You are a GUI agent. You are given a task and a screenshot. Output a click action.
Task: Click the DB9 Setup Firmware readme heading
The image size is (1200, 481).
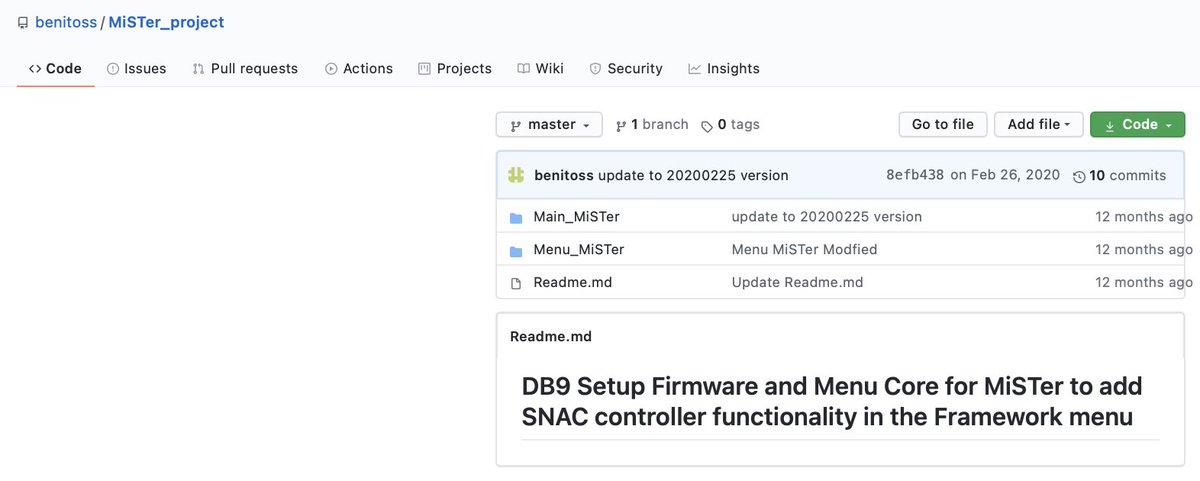tap(832, 402)
